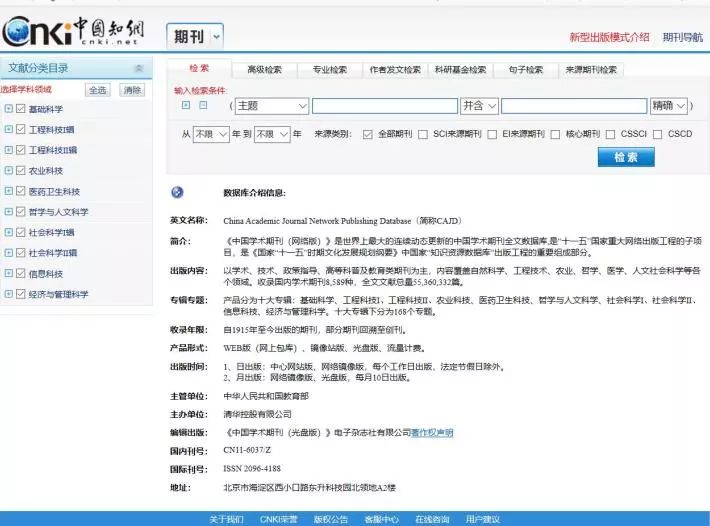This screenshot has height=526, width=710.
Task: Click the CNKI logo
Action: [72, 31]
